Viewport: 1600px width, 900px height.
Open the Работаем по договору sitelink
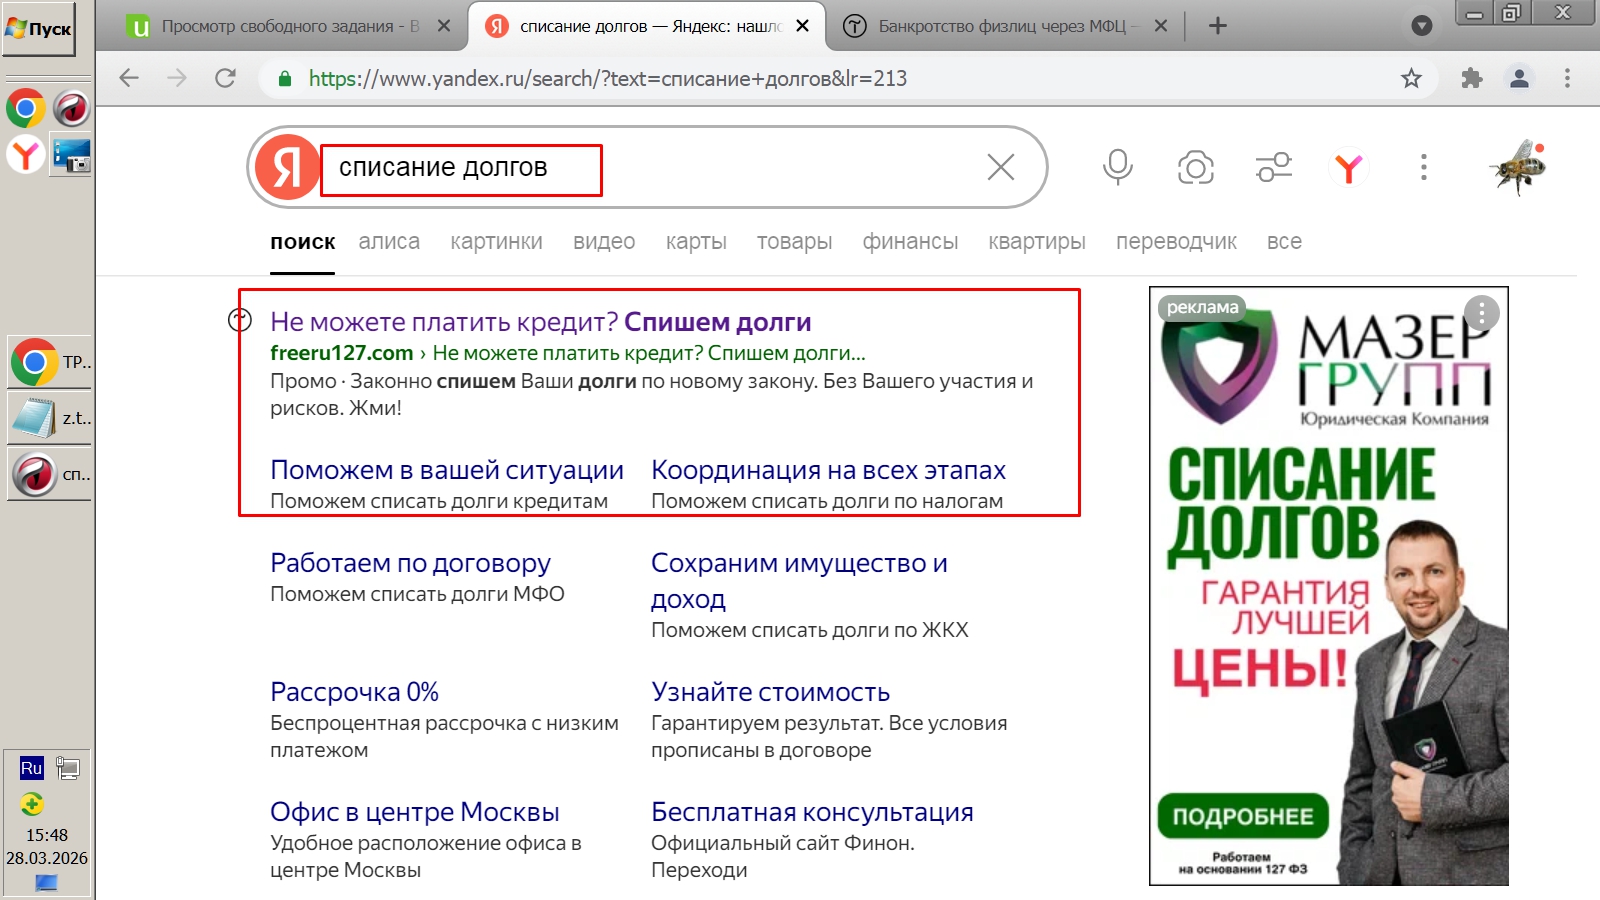[410, 563]
